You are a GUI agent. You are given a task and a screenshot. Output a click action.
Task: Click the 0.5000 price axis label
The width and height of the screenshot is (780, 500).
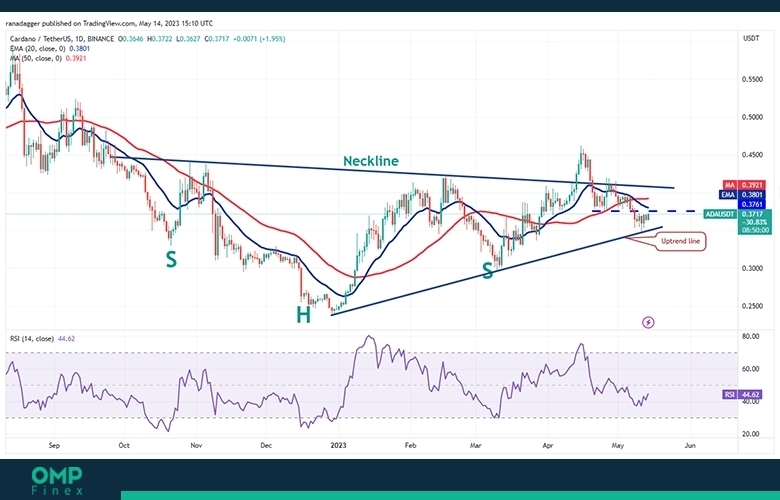point(752,117)
